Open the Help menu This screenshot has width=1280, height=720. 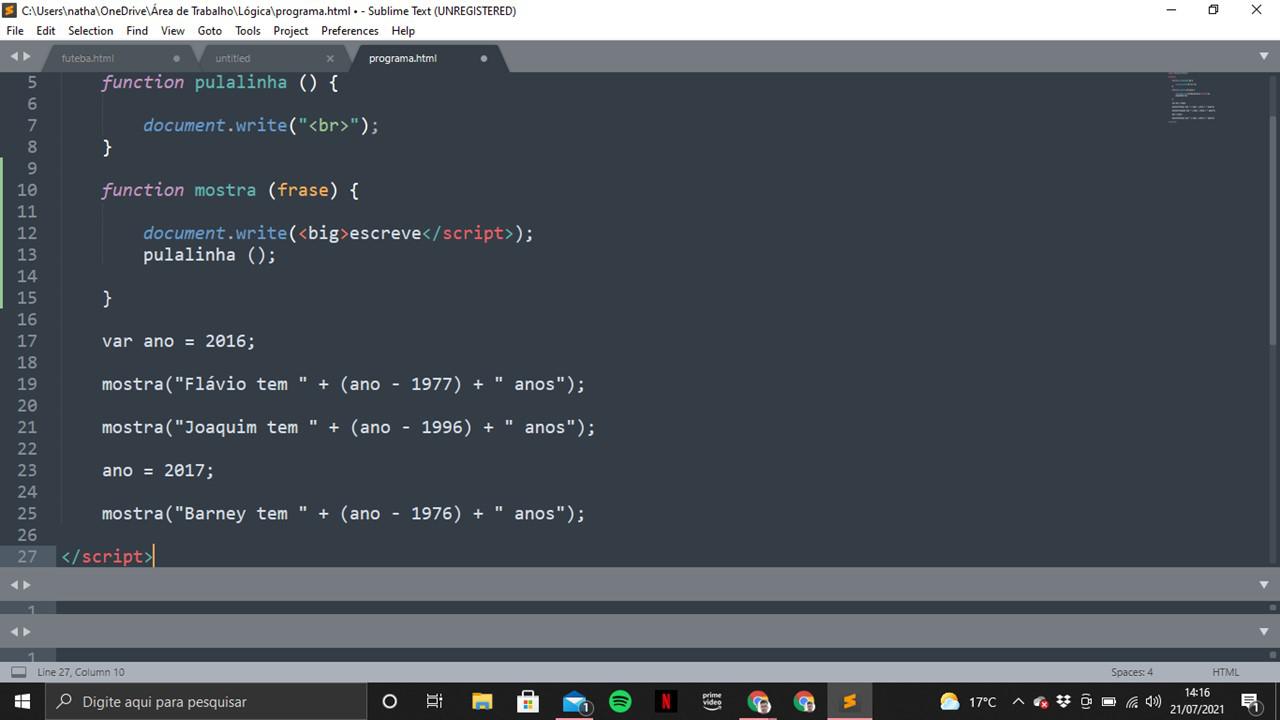[403, 31]
